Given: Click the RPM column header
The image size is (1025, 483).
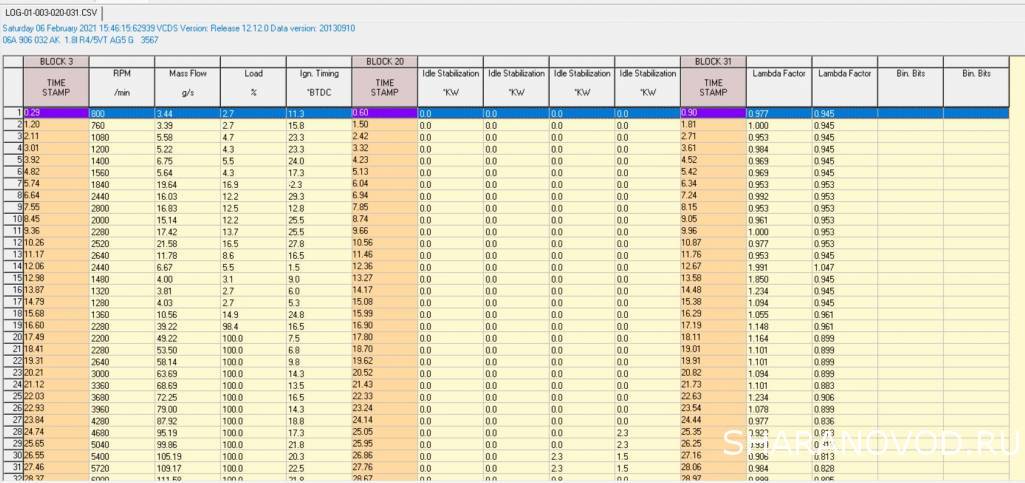Looking at the screenshot, I should click(120, 84).
